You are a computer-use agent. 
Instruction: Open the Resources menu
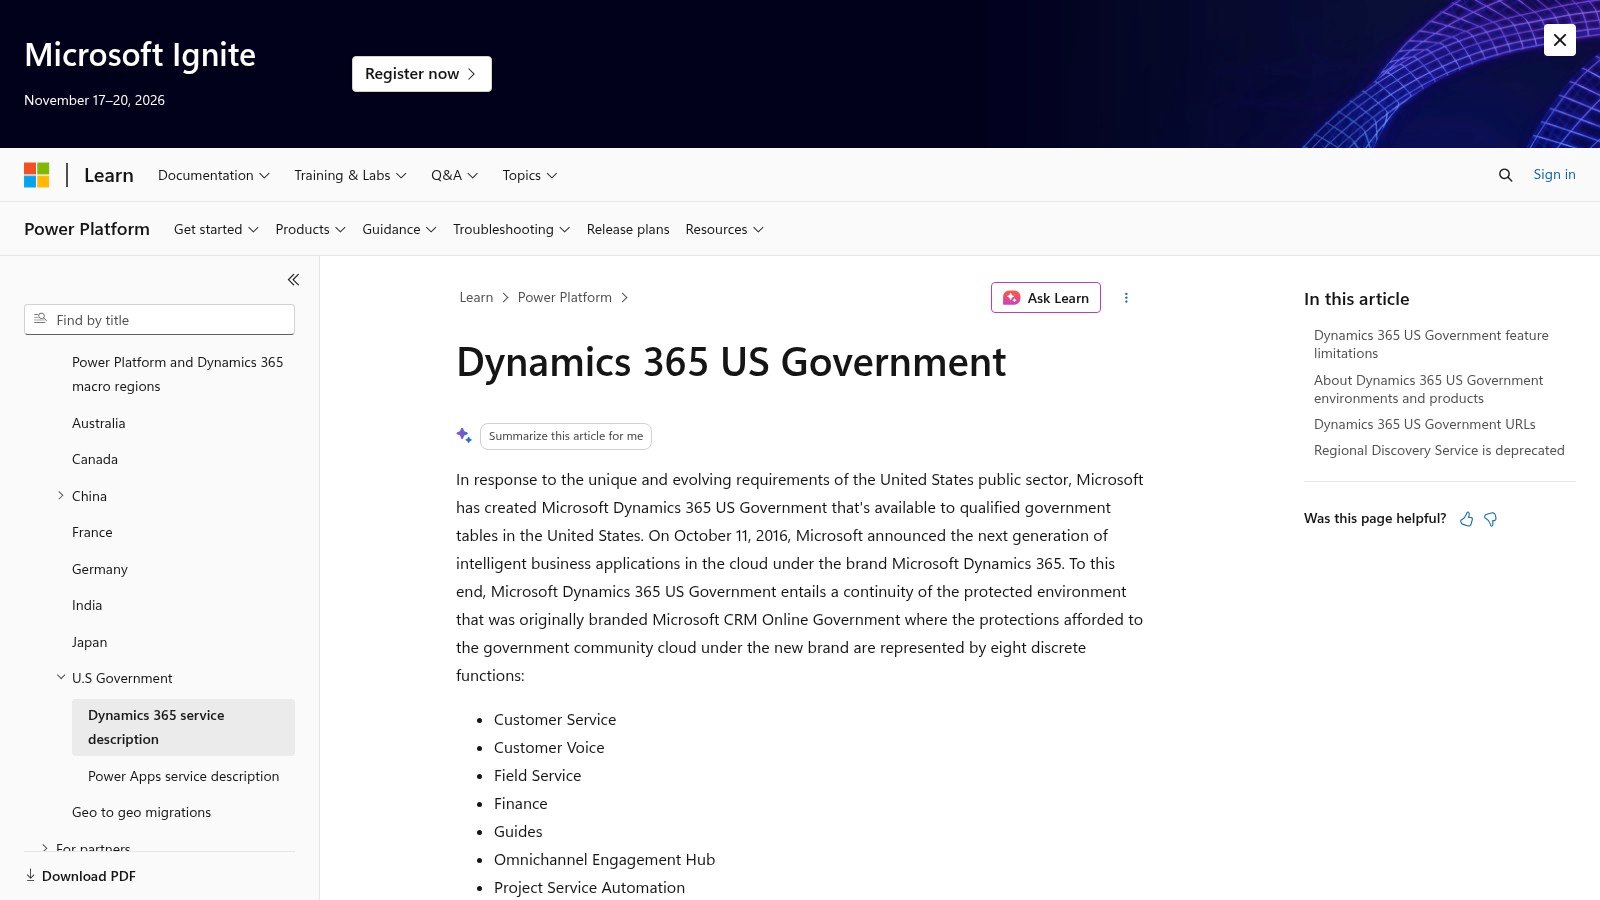(x=724, y=229)
